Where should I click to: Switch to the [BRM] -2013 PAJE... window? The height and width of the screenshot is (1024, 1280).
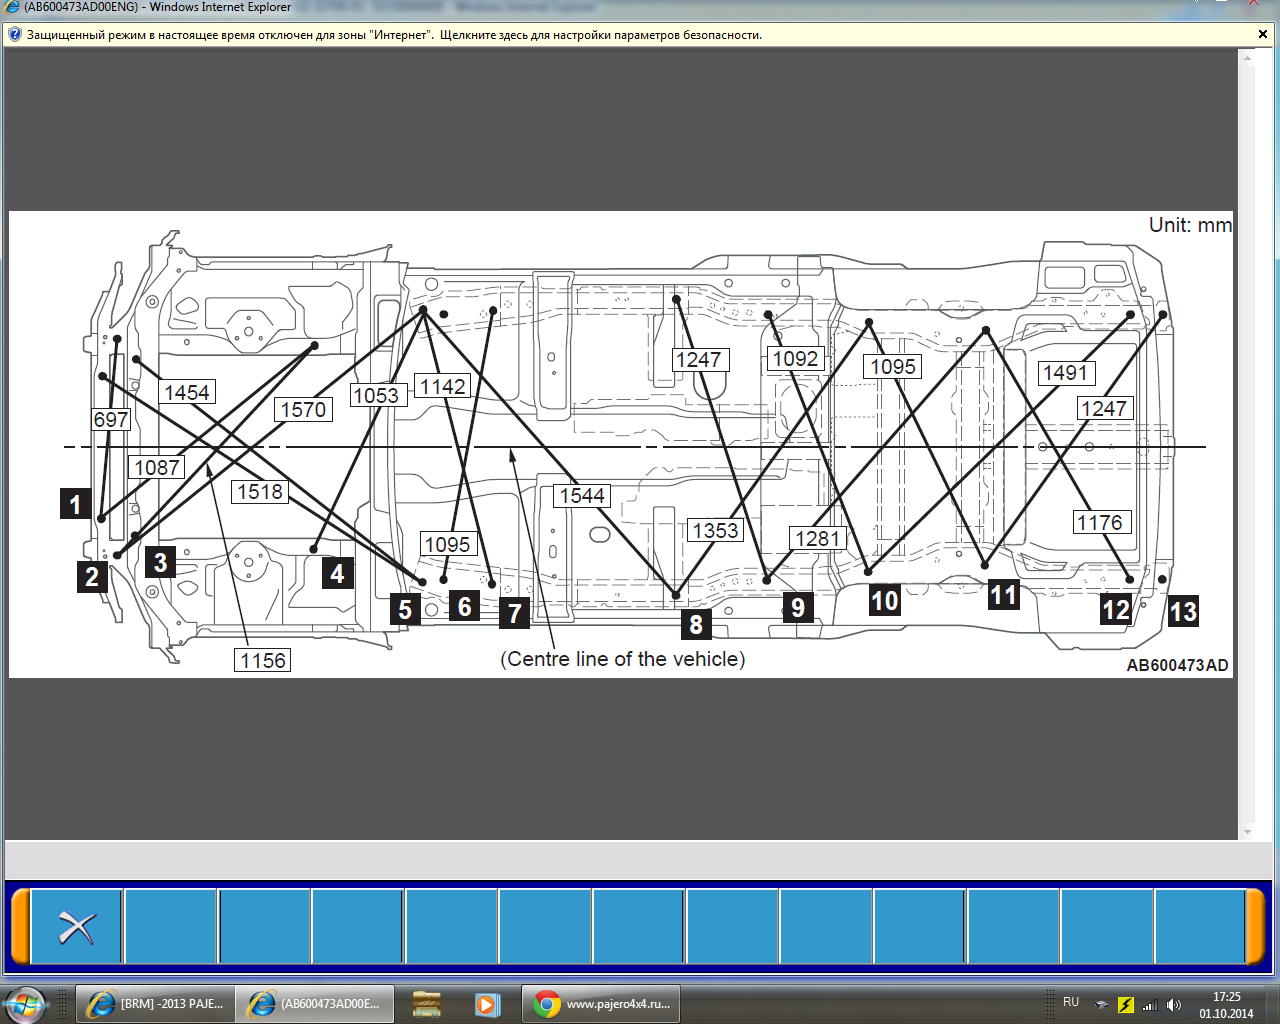pyautogui.click(x=155, y=1004)
